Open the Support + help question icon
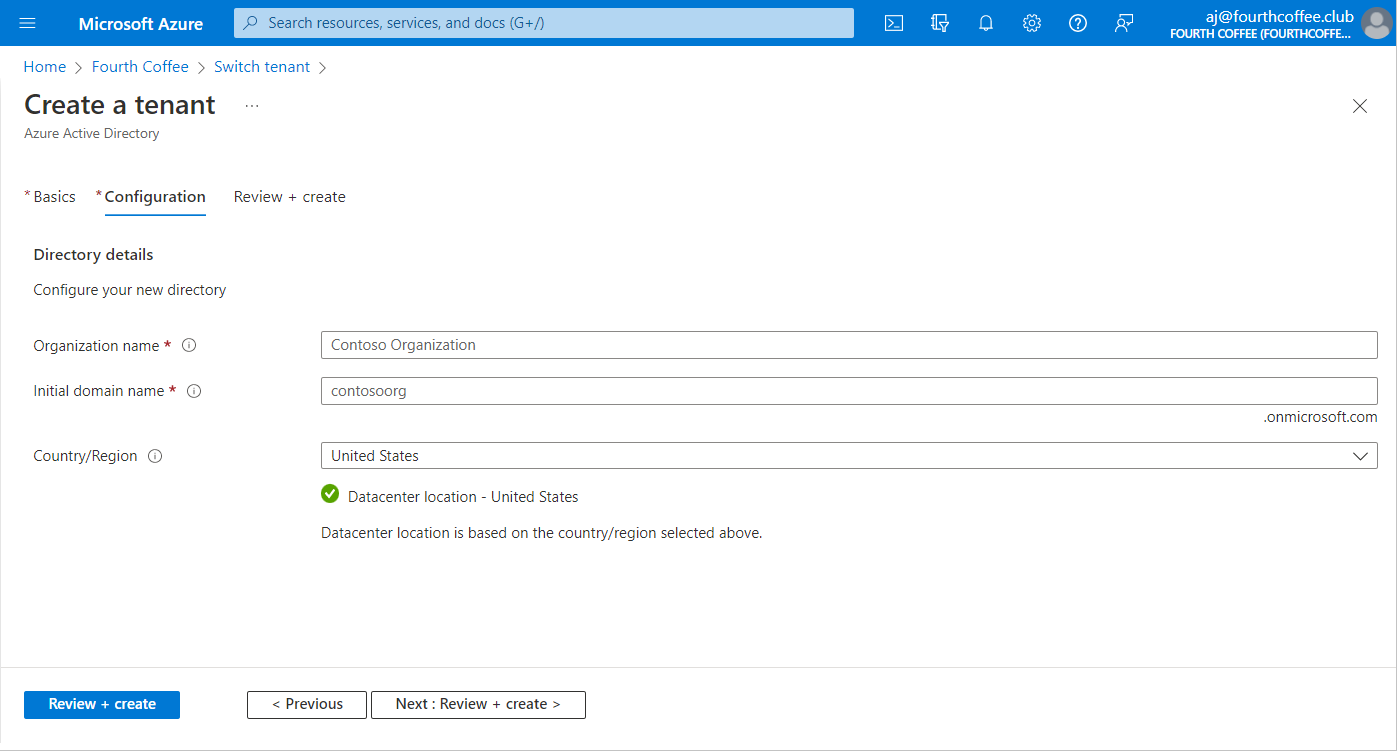1397x752 pixels. tap(1078, 23)
